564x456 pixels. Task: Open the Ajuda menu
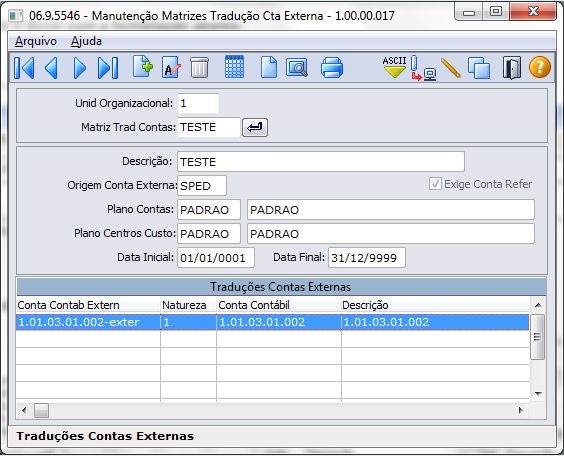tap(86, 41)
